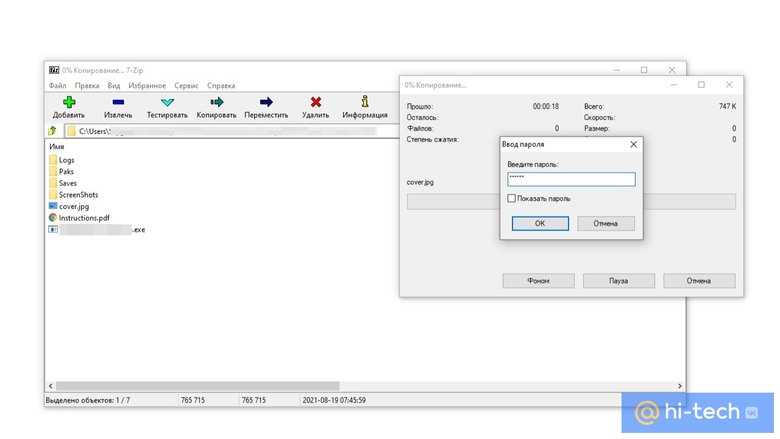Select the Instructions.pdf file icon
Screen dimensions: 780x439
(53, 218)
